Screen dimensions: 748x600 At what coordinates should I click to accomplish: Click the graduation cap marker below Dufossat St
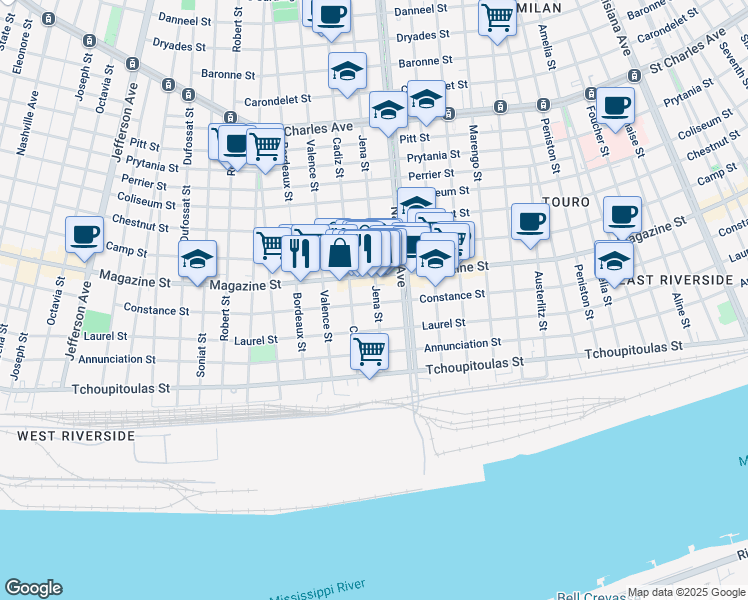tap(197, 263)
